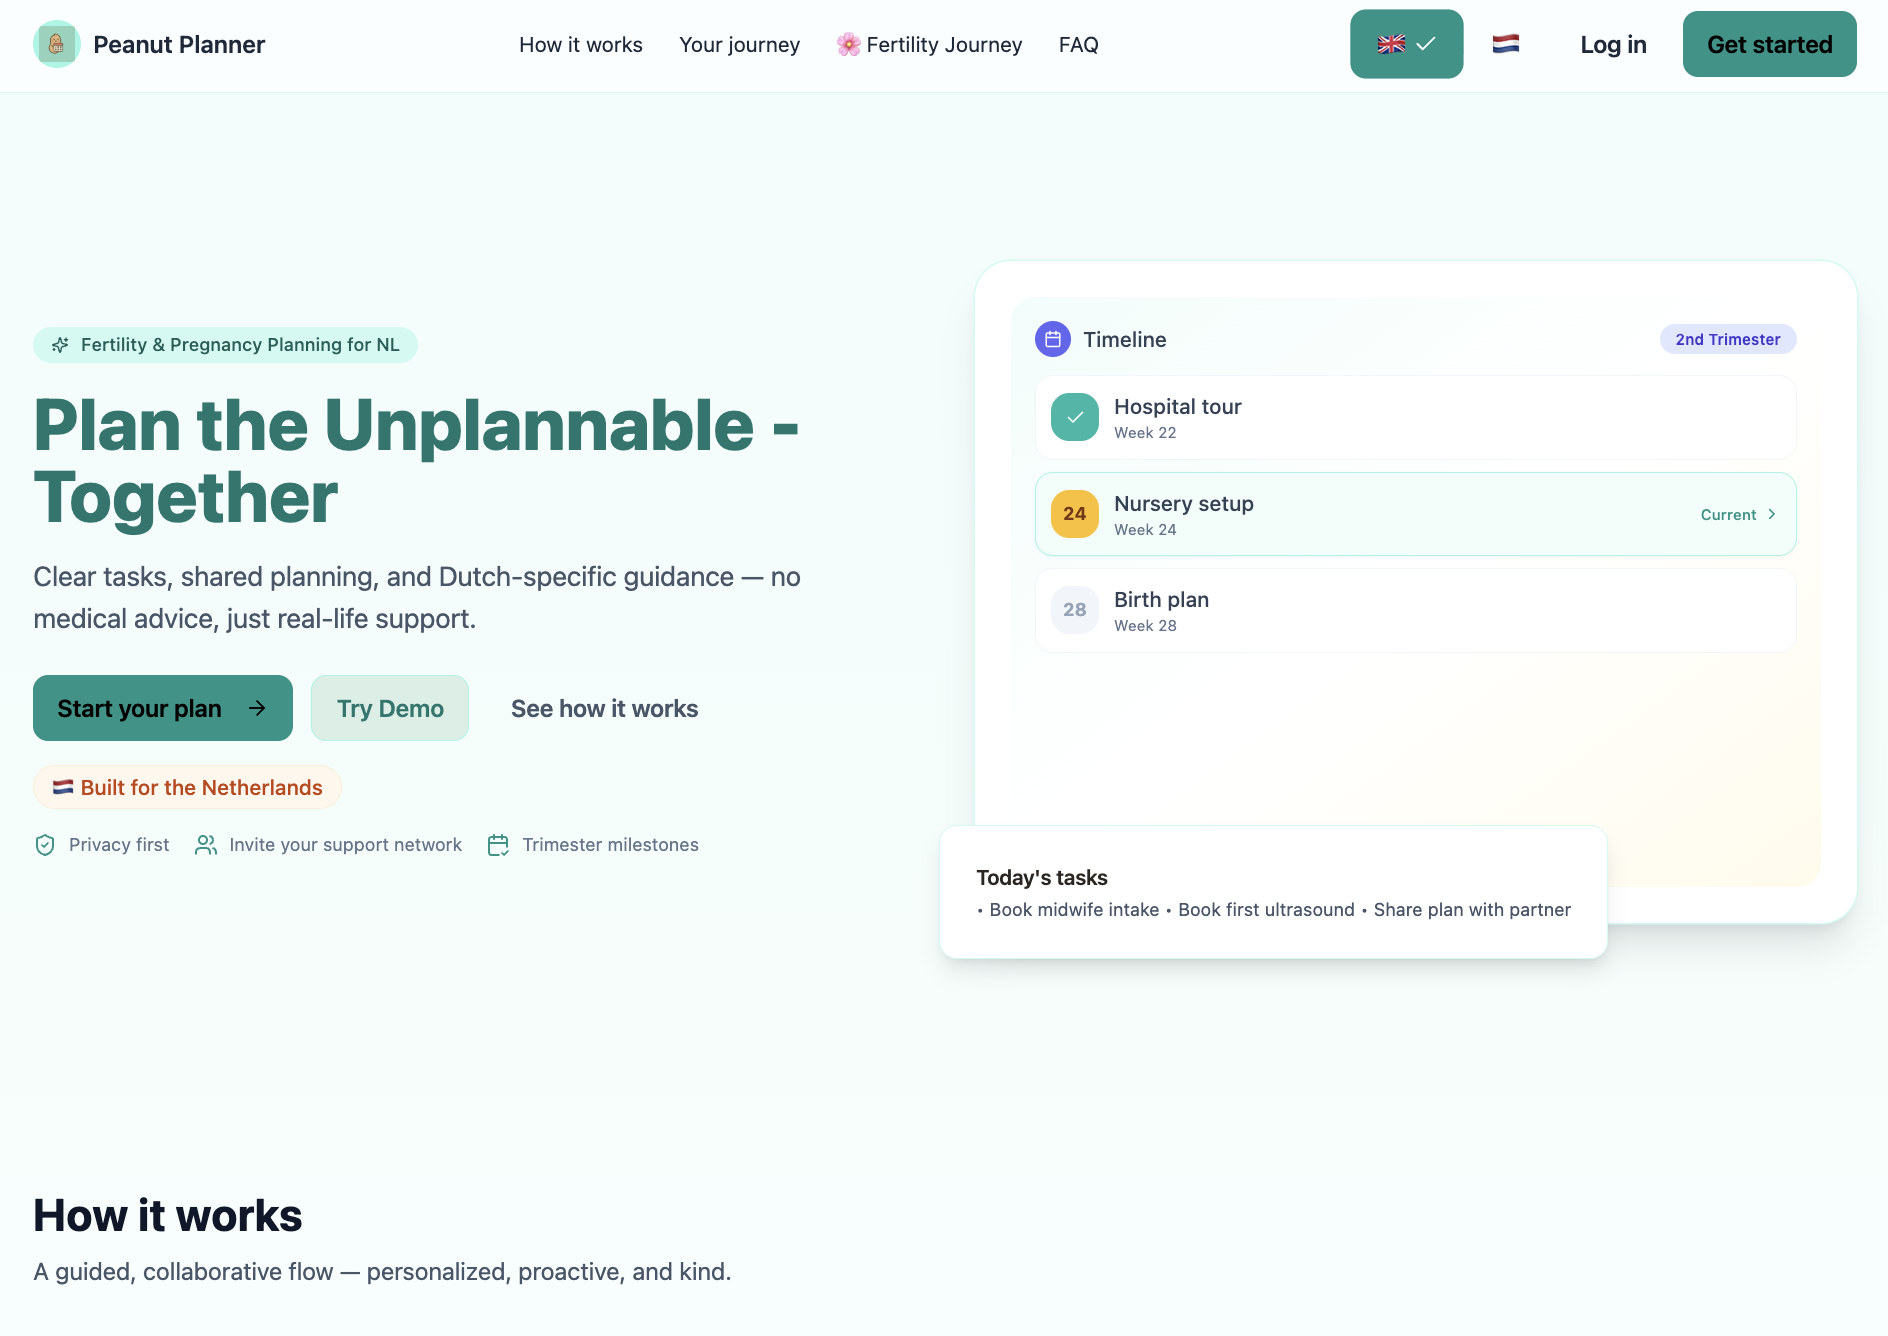This screenshot has width=1888, height=1336.
Task: Click the See how it works link
Action: pyautogui.click(x=604, y=708)
